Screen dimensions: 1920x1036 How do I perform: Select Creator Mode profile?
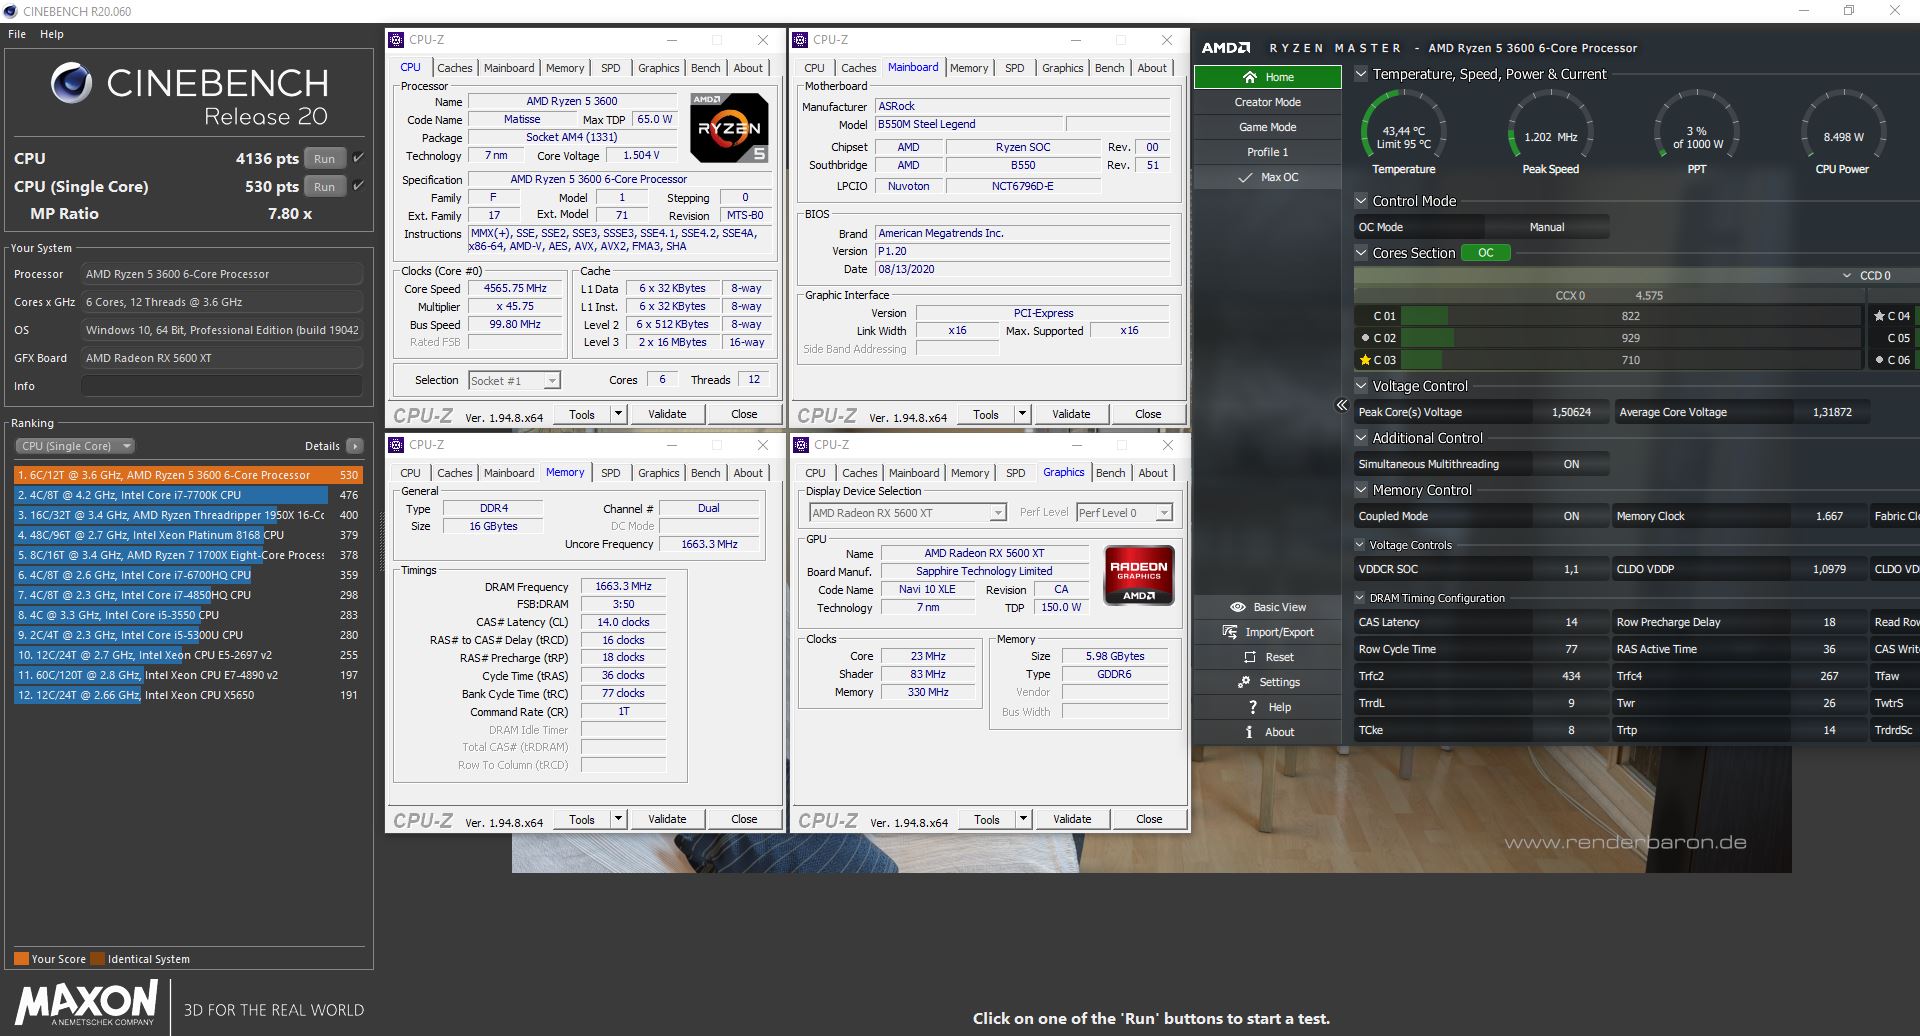click(1267, 102)
